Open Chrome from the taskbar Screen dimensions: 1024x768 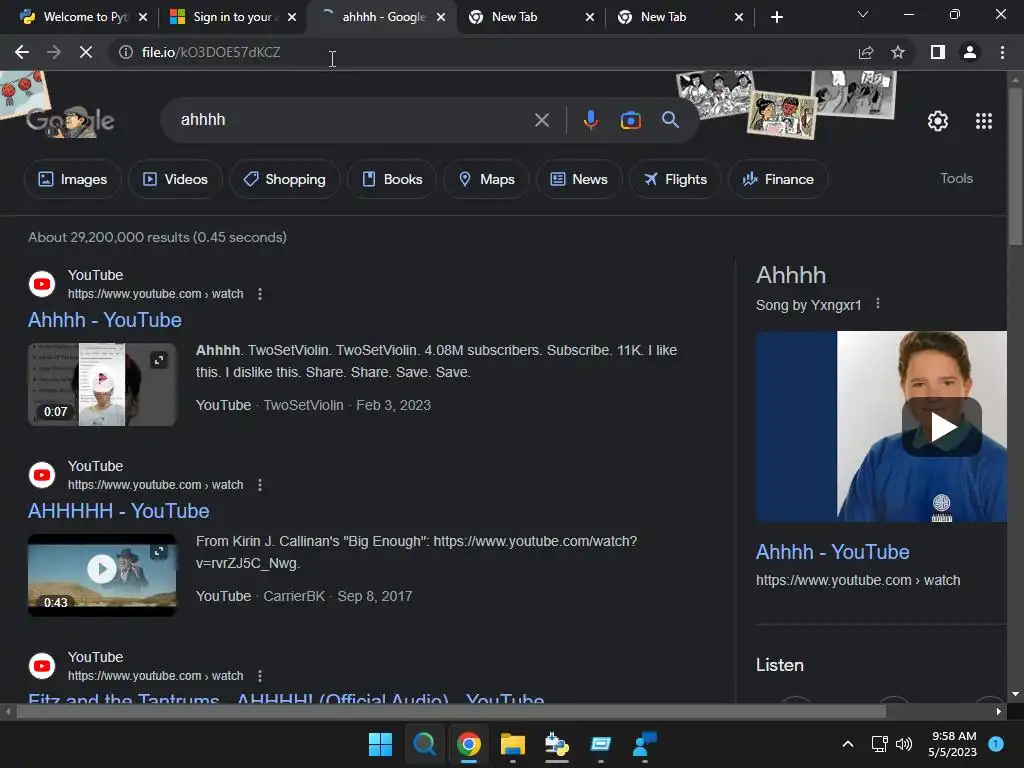469,744
